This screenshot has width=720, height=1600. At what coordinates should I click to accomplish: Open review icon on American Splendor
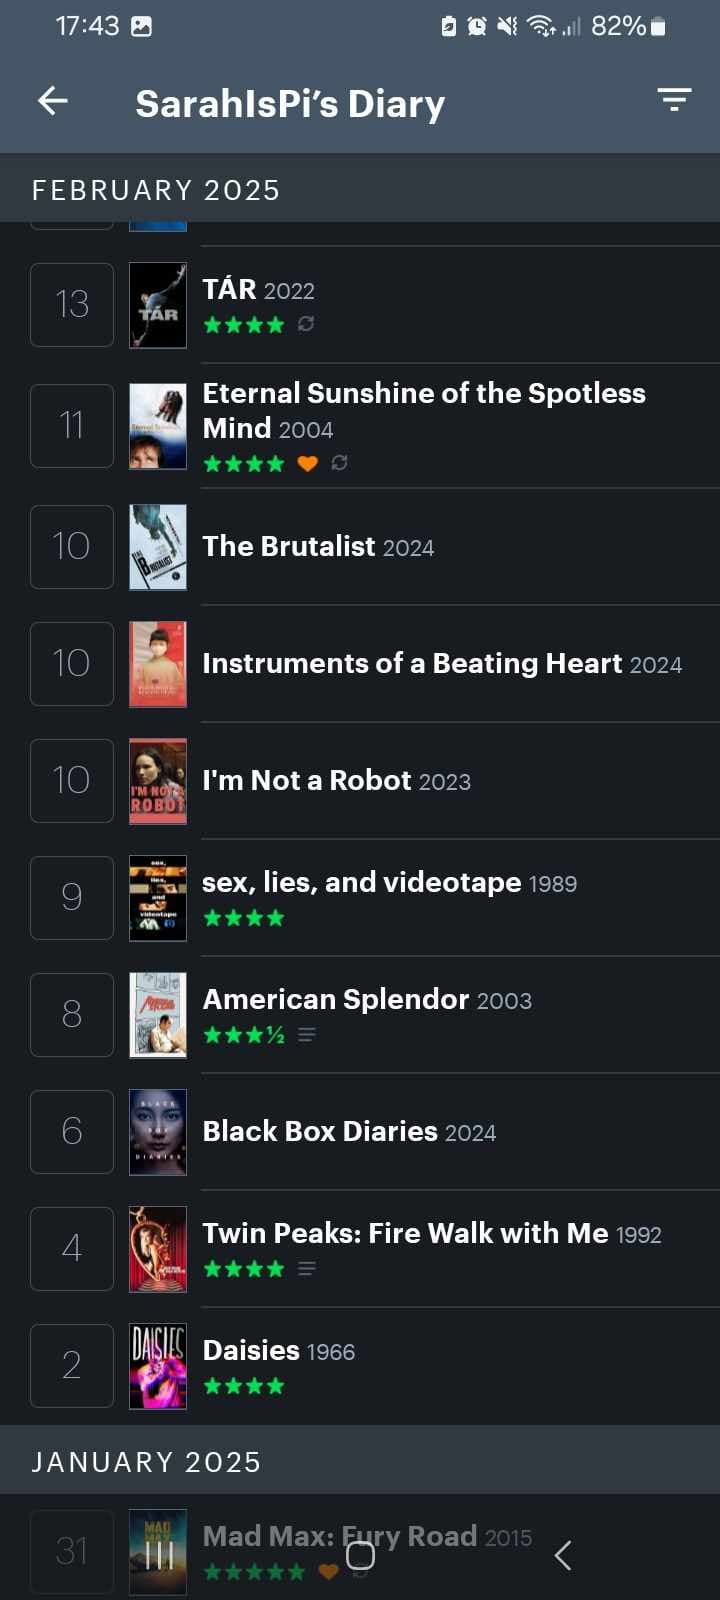pyautogui.click(x=307, y=1035)
